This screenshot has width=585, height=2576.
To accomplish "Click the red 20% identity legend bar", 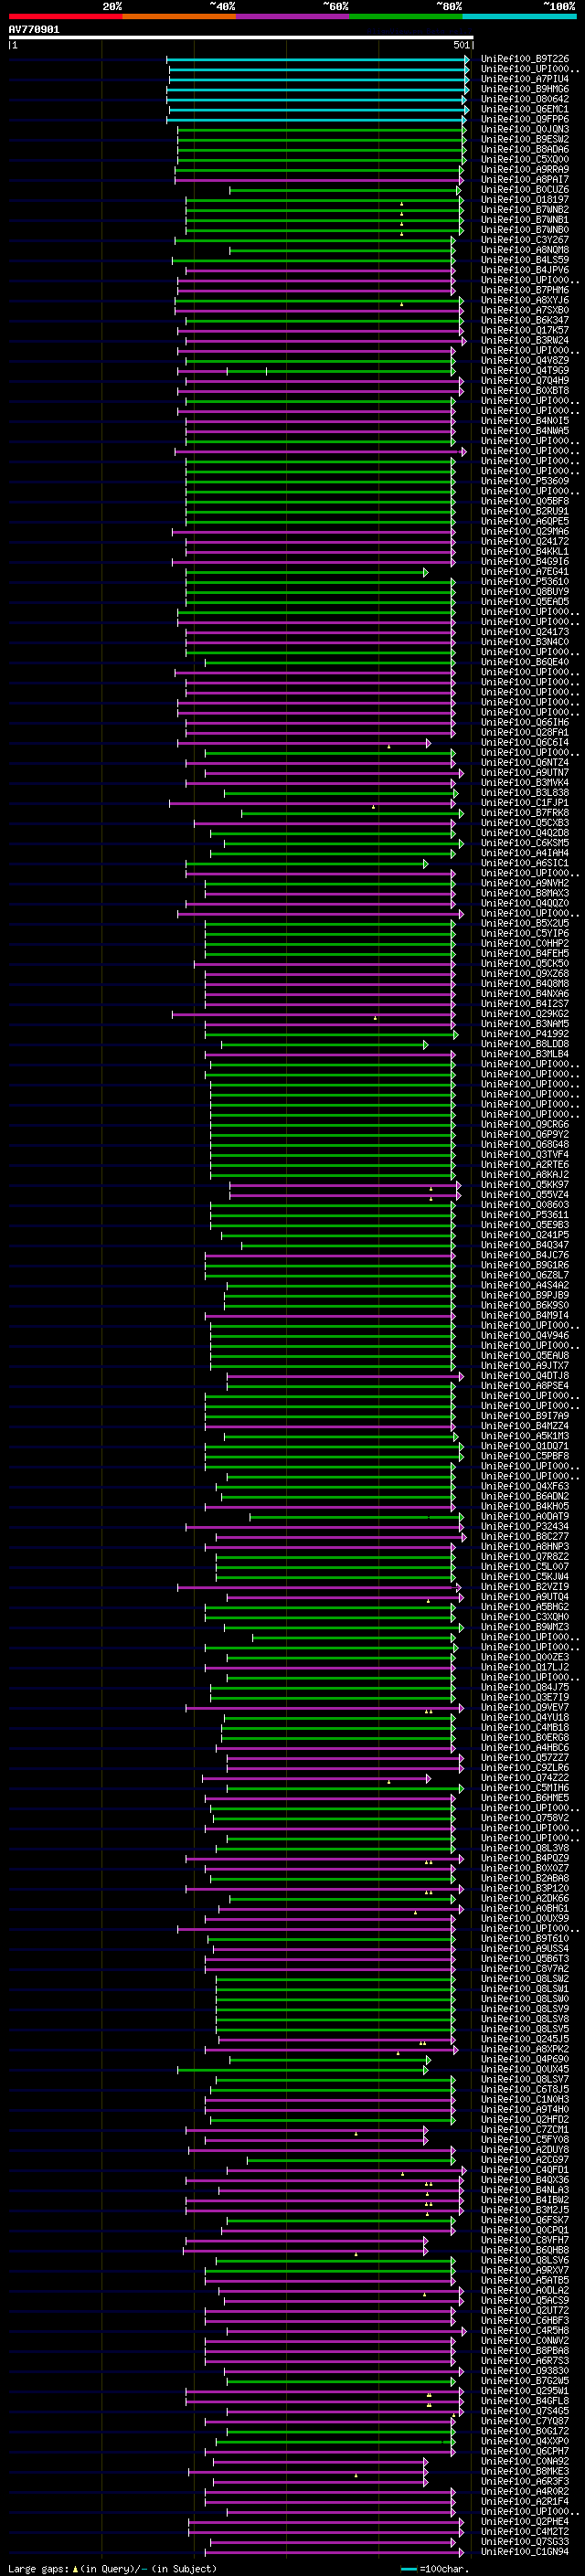I will 65,16.
